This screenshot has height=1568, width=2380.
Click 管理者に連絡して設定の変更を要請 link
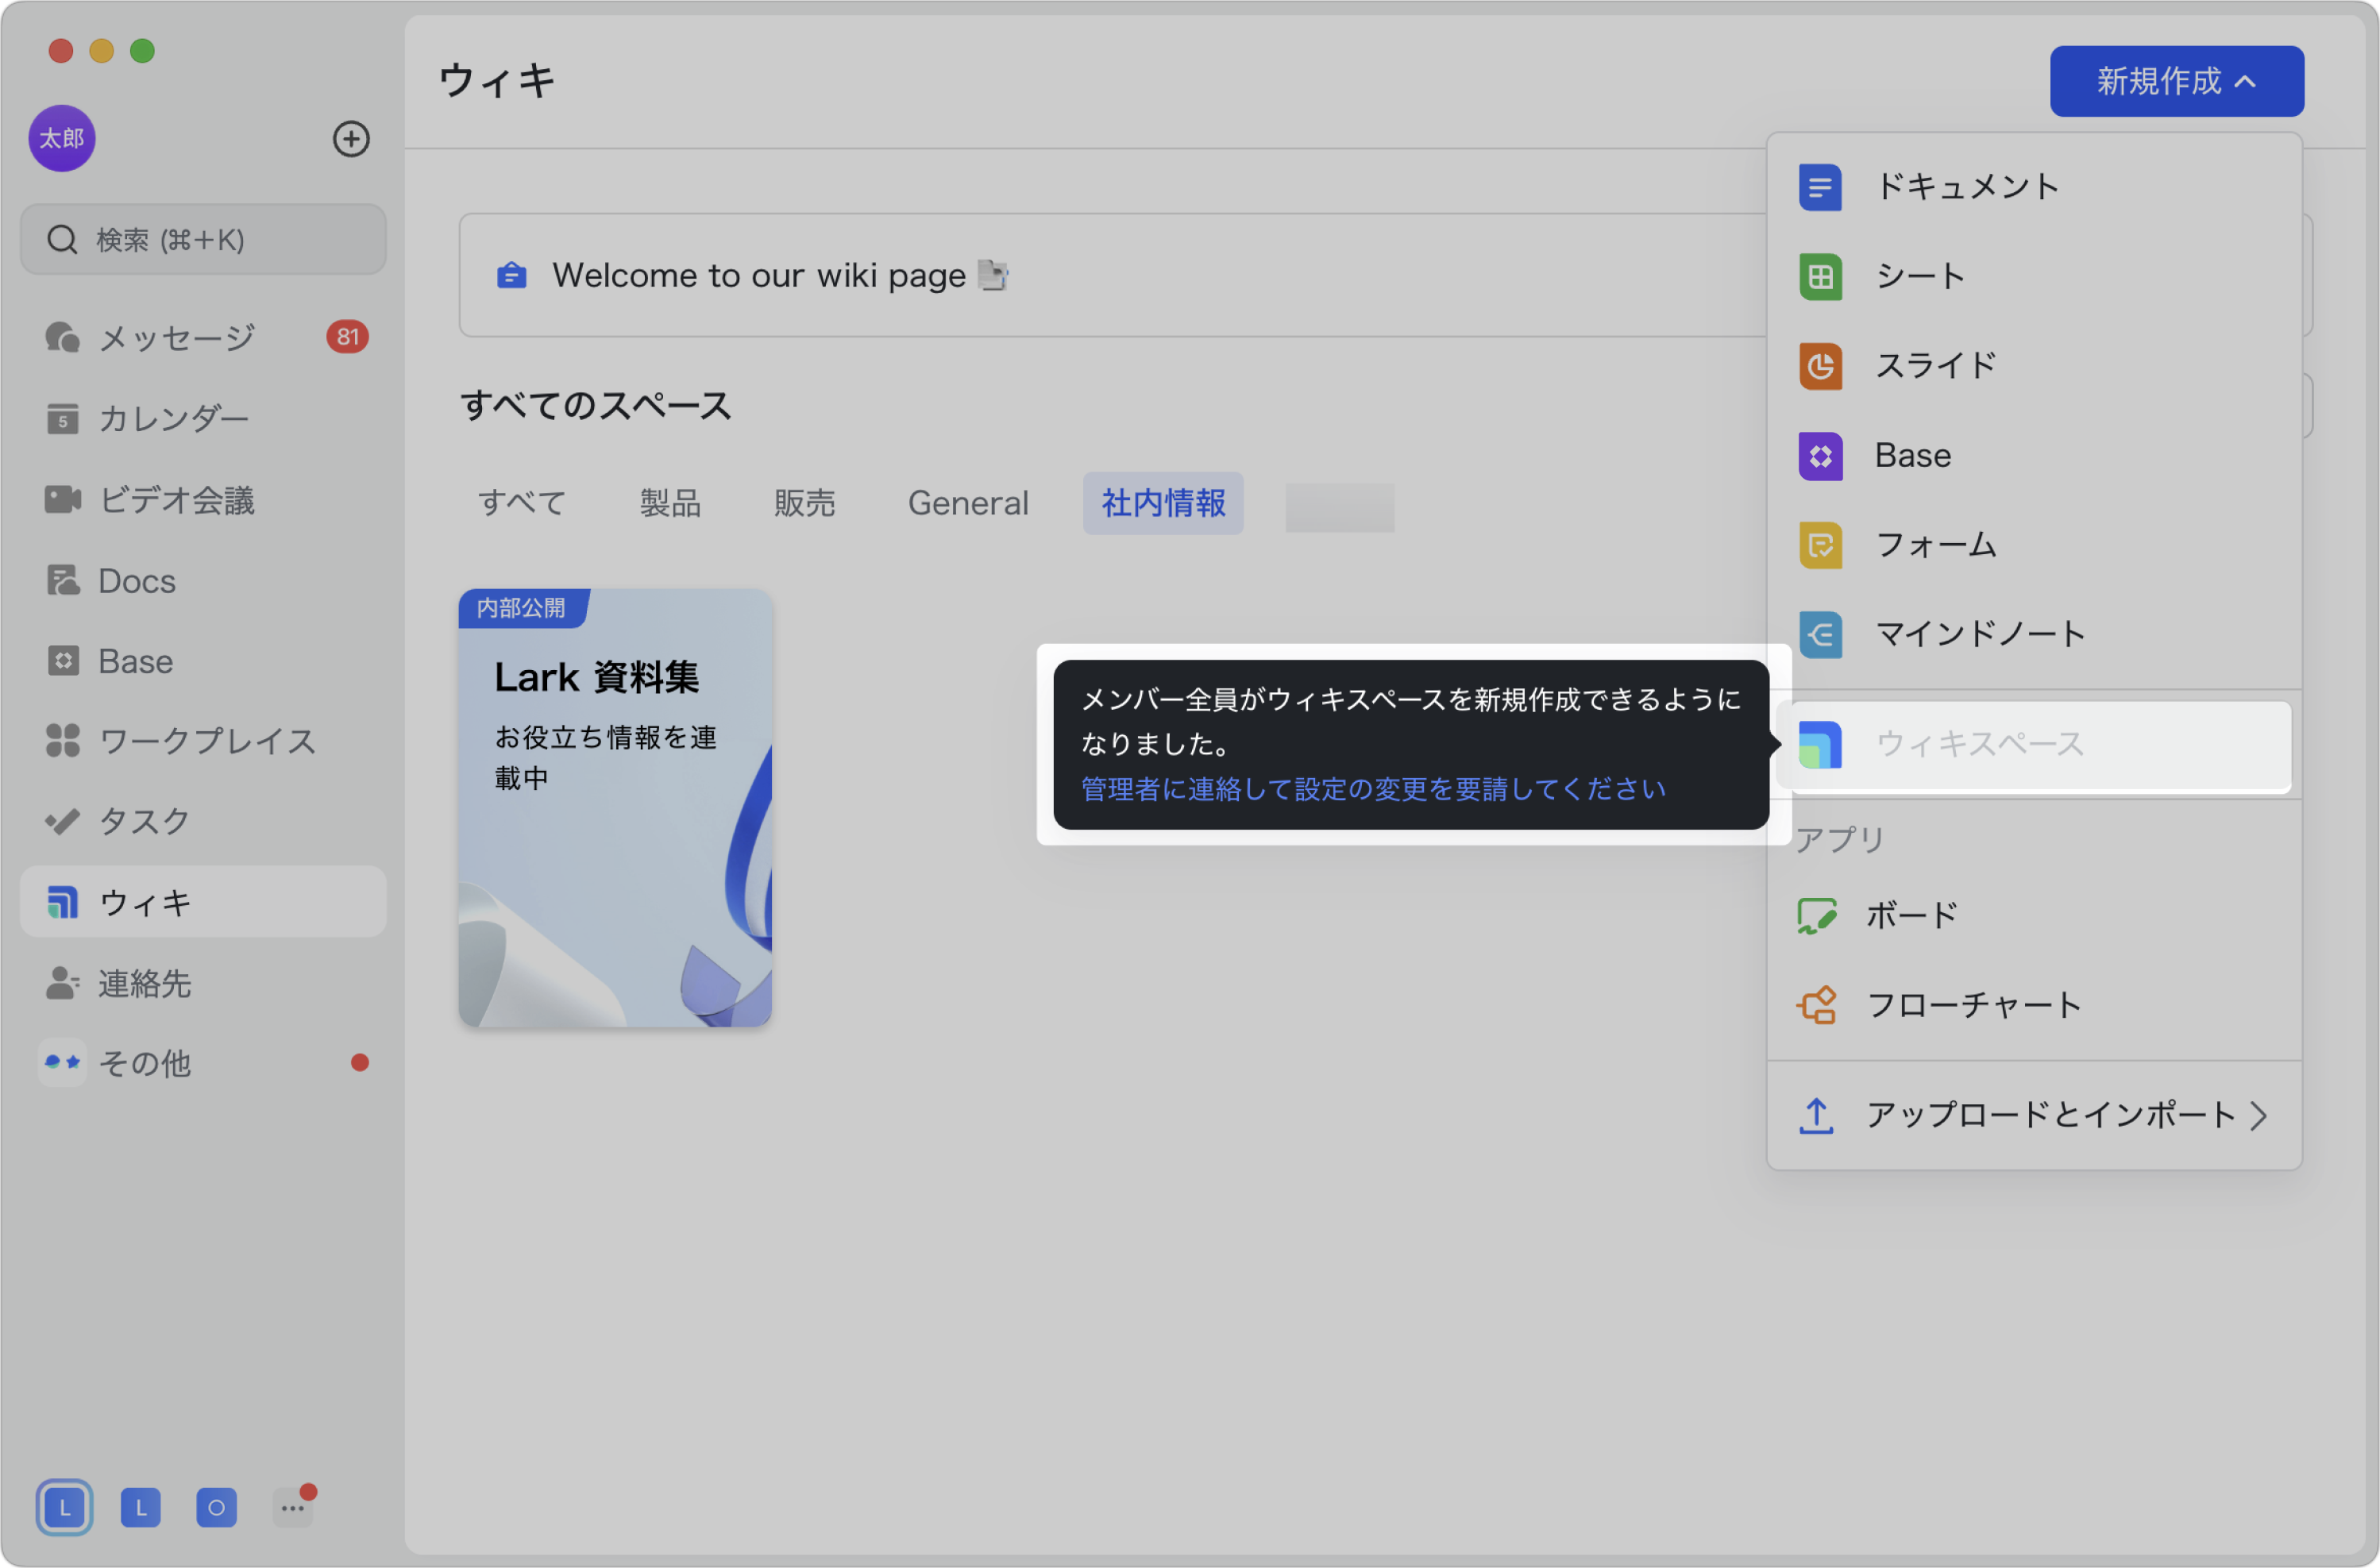coord(1373,789)
